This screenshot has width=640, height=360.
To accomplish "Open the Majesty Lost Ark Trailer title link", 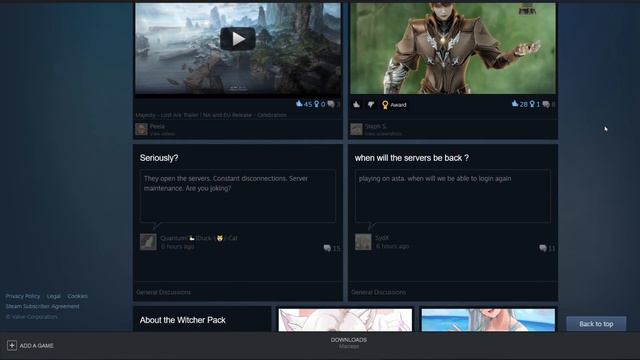I will point(211,115).
